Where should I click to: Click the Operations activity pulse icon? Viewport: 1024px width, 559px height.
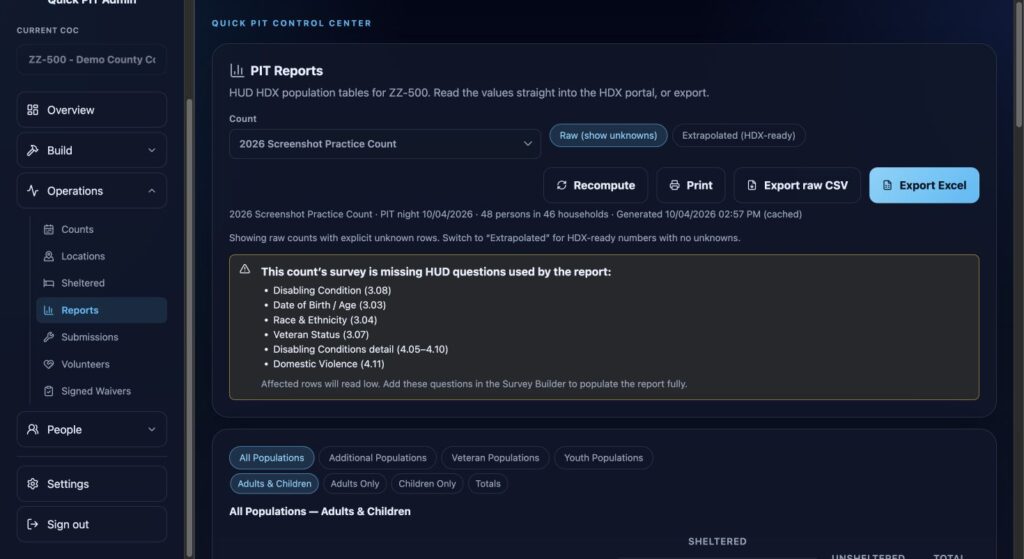(33, 191)
